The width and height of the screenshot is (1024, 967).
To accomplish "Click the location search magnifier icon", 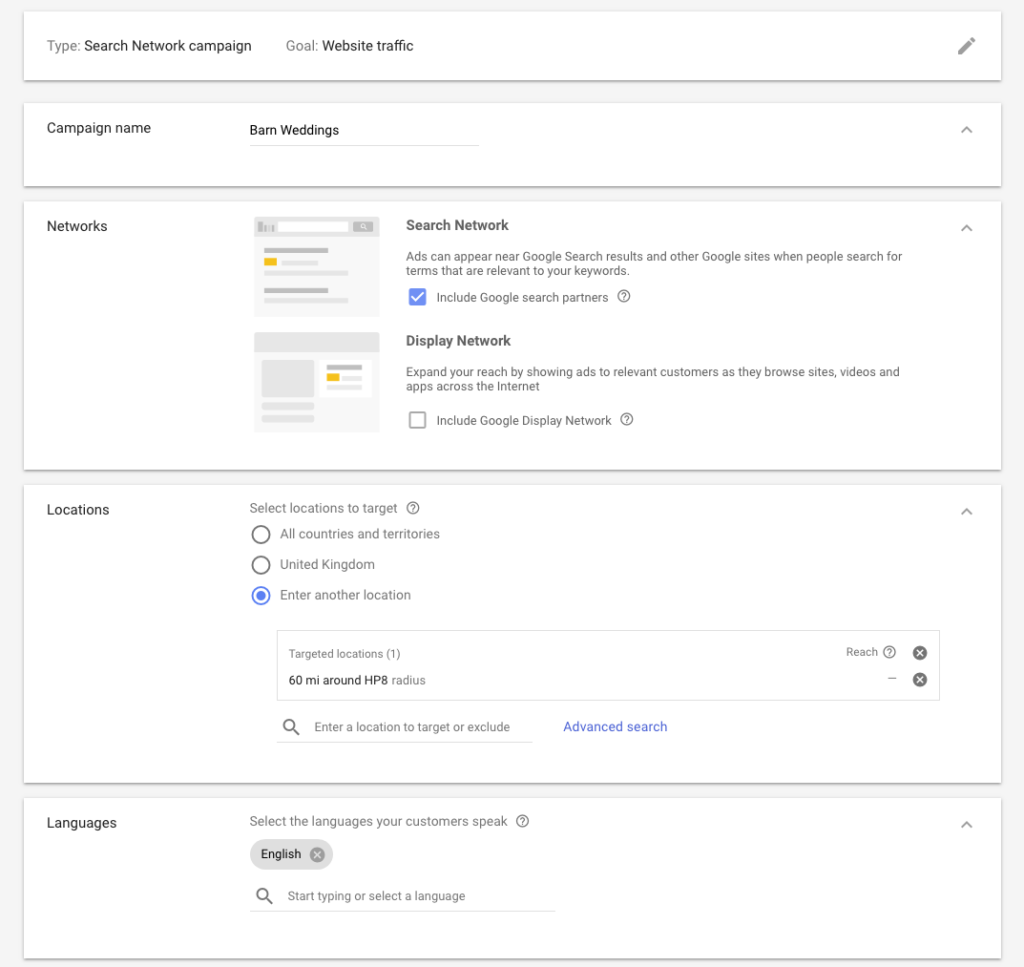I will pyautogui.click(x=291, y=727).
